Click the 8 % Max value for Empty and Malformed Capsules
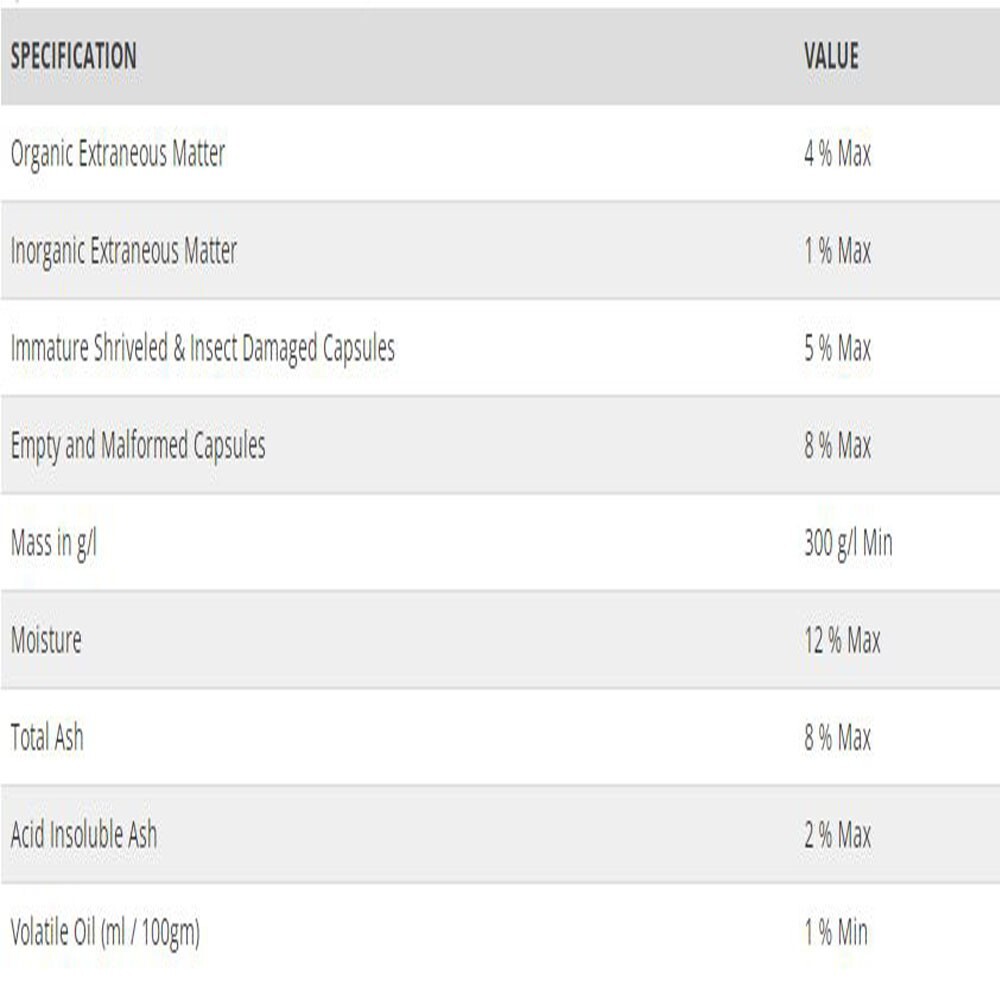 (x=837, y=445)
